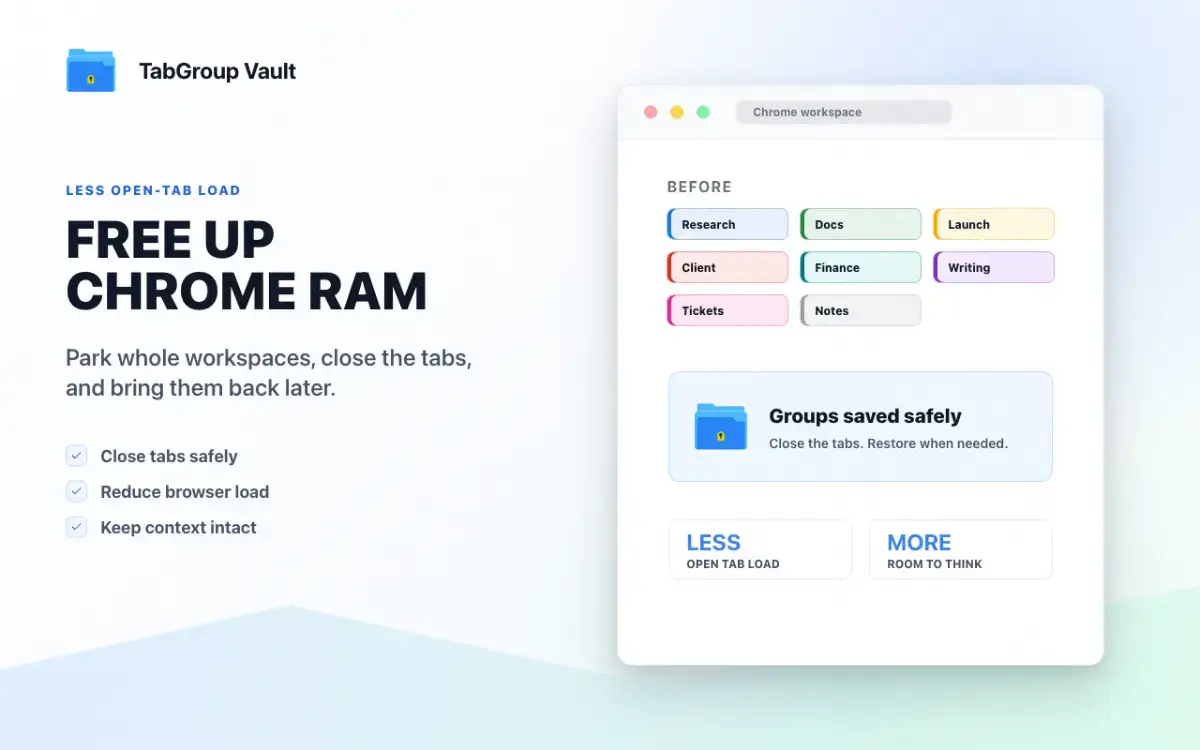Click the Park whole workspaces description text
The image size is (1200, 750).
click(269, 372)
